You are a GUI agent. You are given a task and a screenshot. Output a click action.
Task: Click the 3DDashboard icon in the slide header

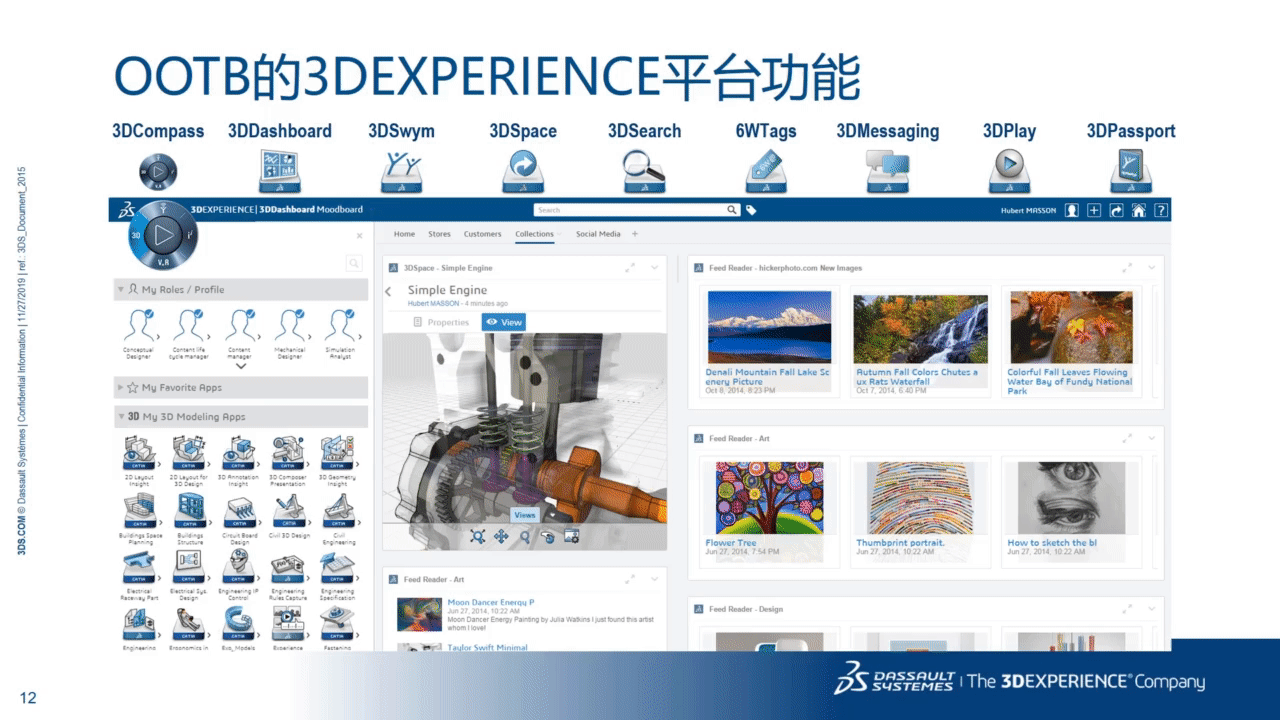click(279, 171)
